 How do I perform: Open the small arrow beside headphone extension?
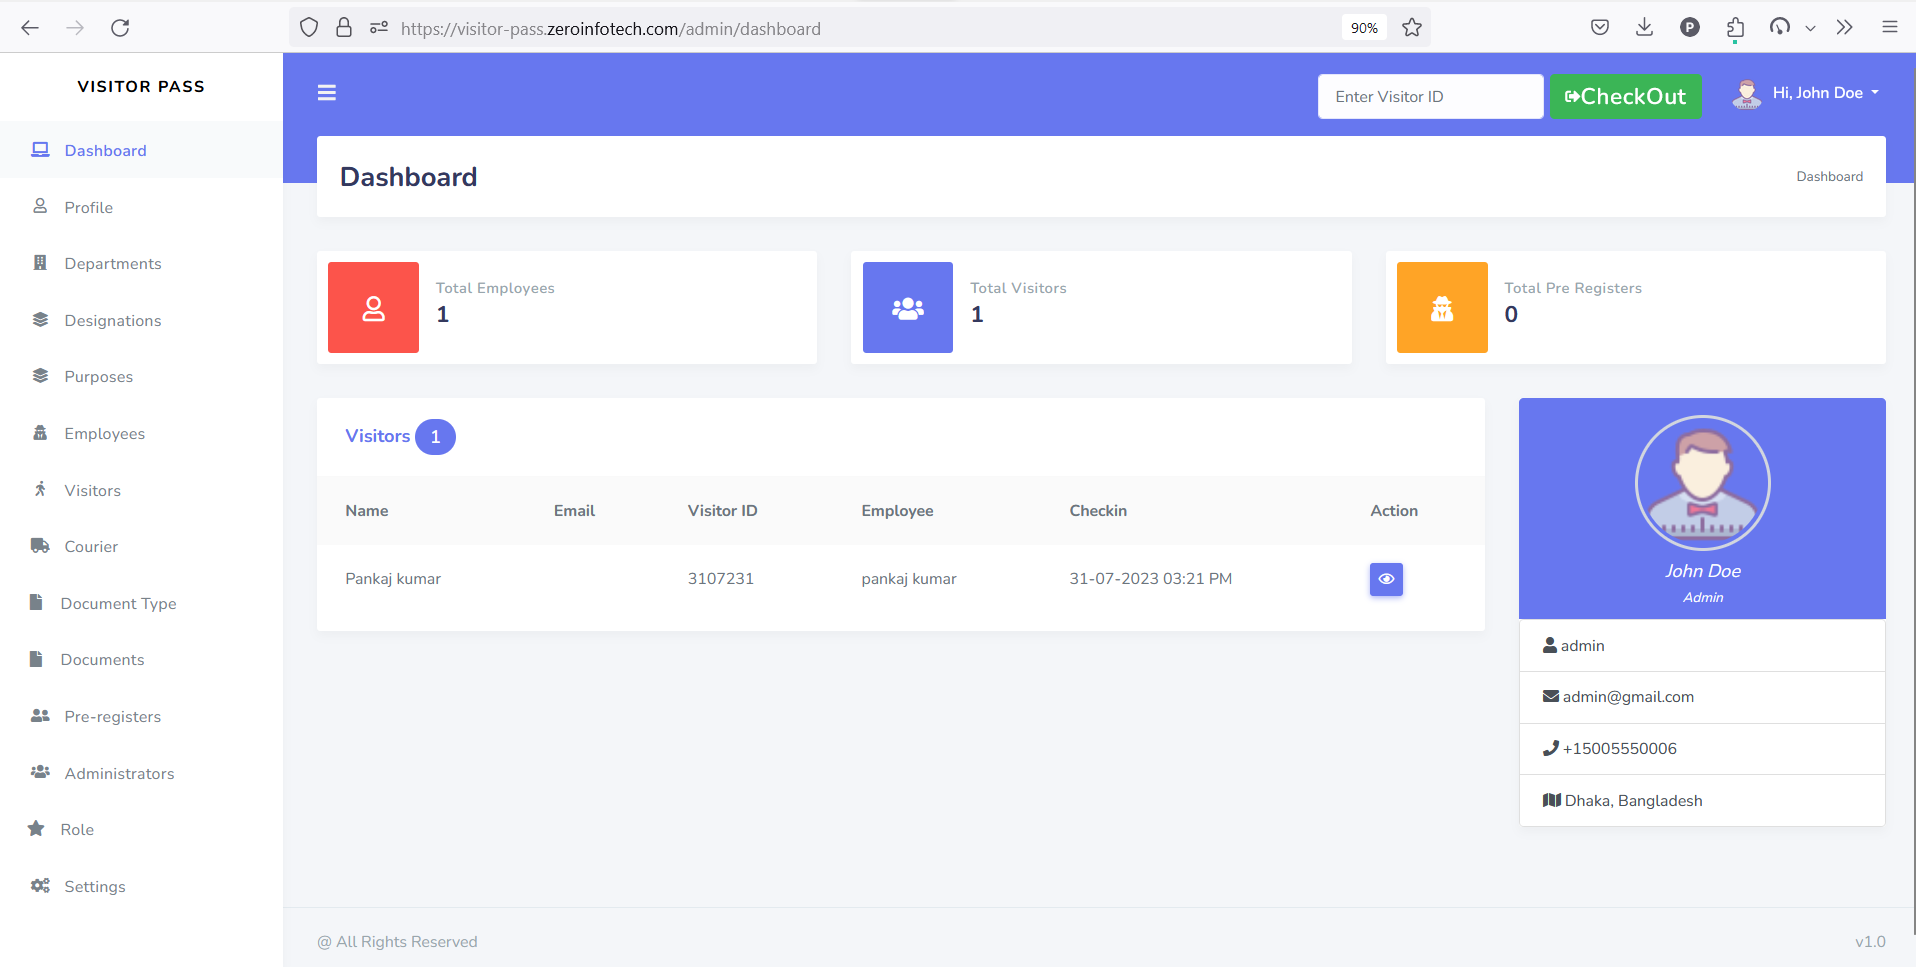1810,29
